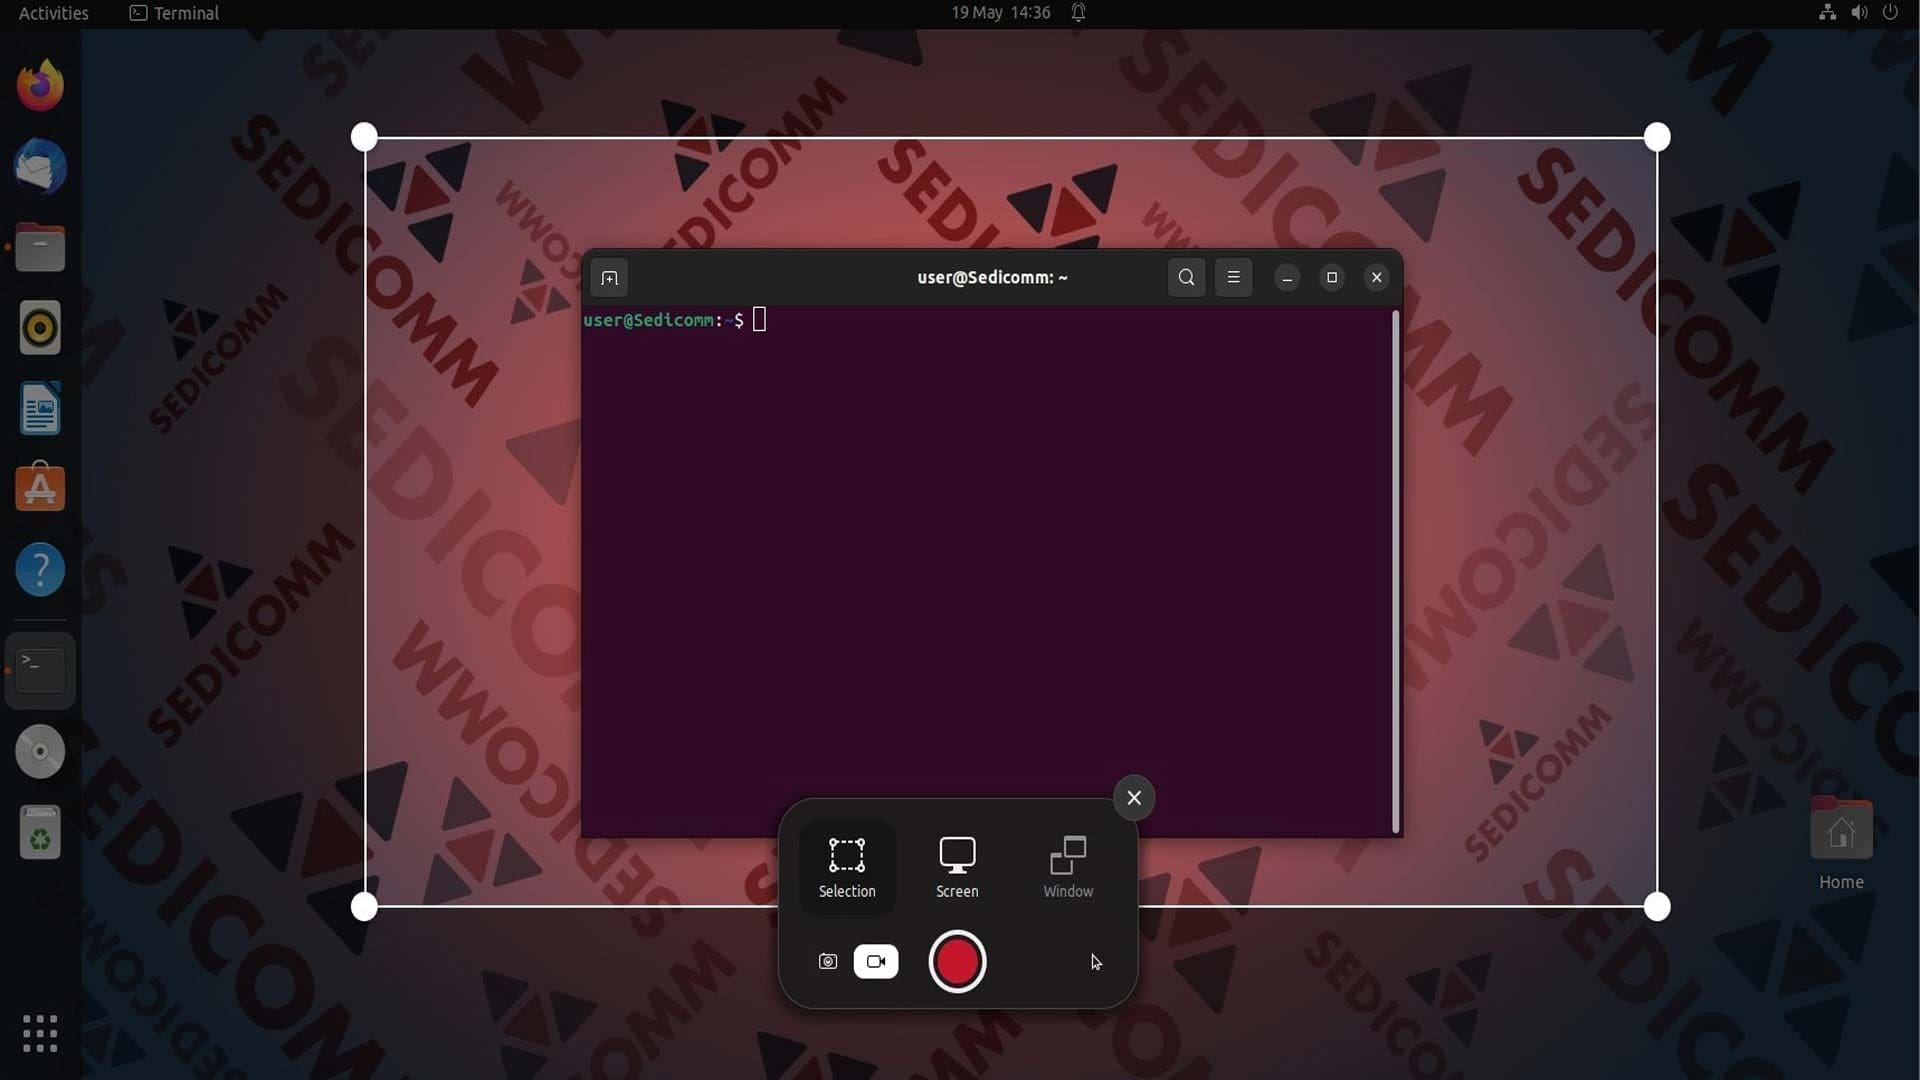
Task: Open Activities overview
Action: click(x=54, y=13)
